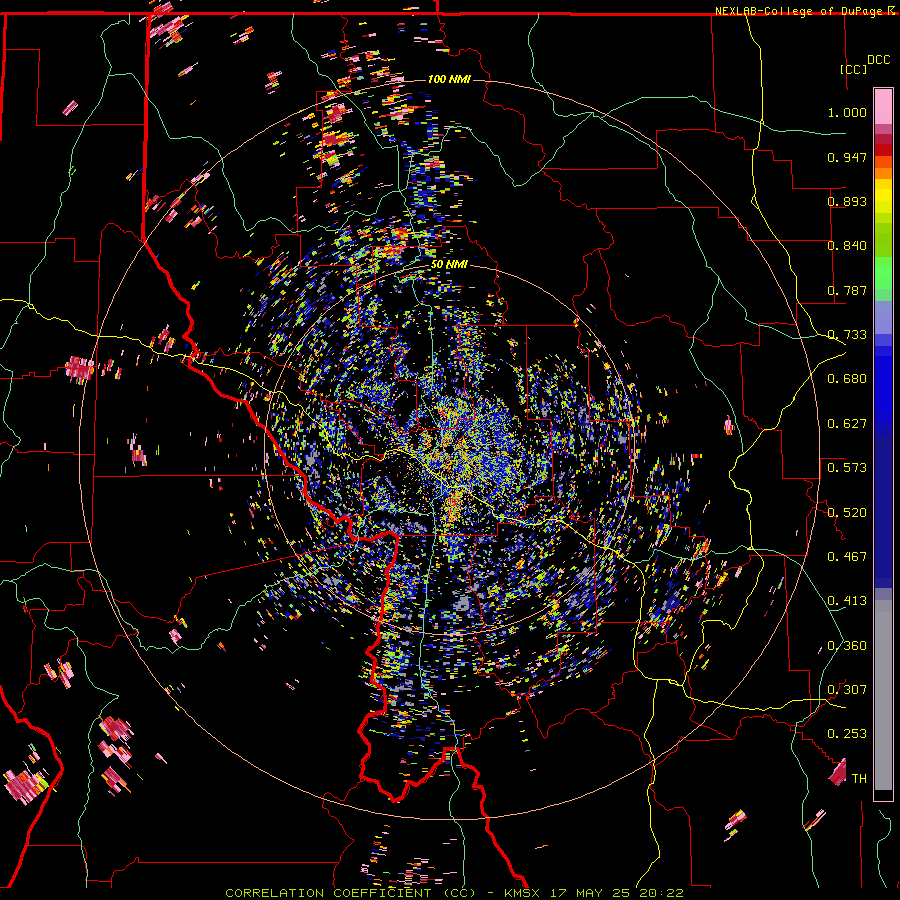Click the KMSX radar site identifier
The height and width of the screenshot is (900, 900).
[x=523, y=893]
